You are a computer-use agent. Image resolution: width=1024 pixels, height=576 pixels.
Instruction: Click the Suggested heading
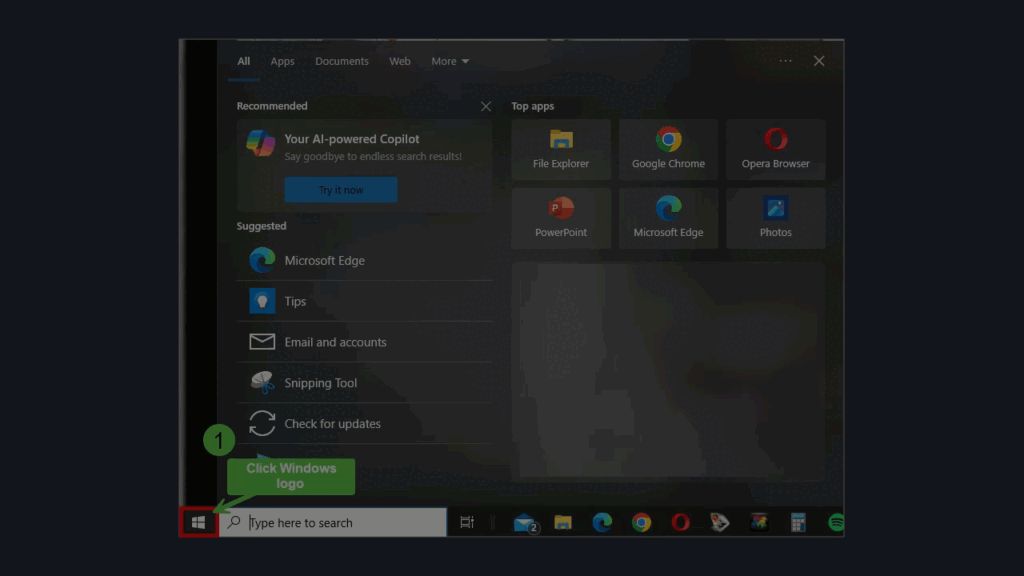pos(261,226)
